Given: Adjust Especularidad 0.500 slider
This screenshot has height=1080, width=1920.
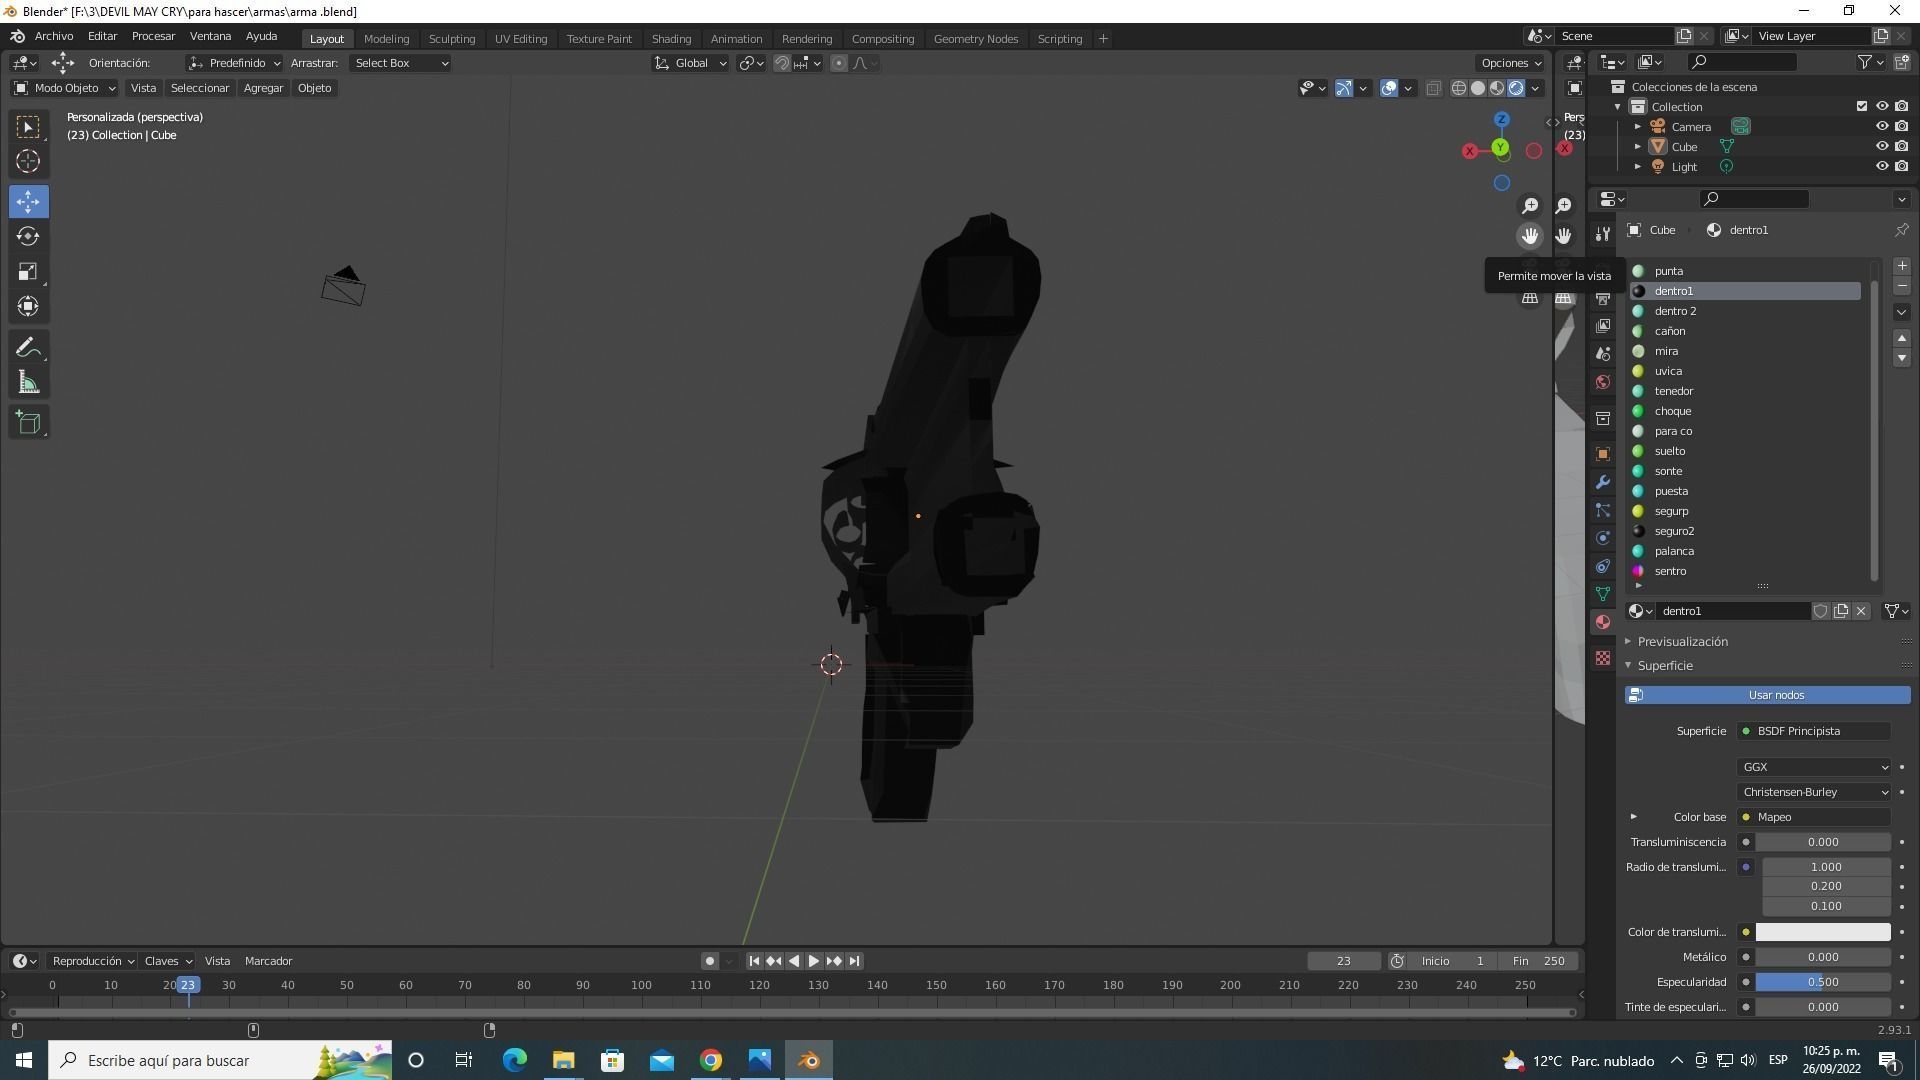Looking at the screenshot, I should pos(1823,982).
